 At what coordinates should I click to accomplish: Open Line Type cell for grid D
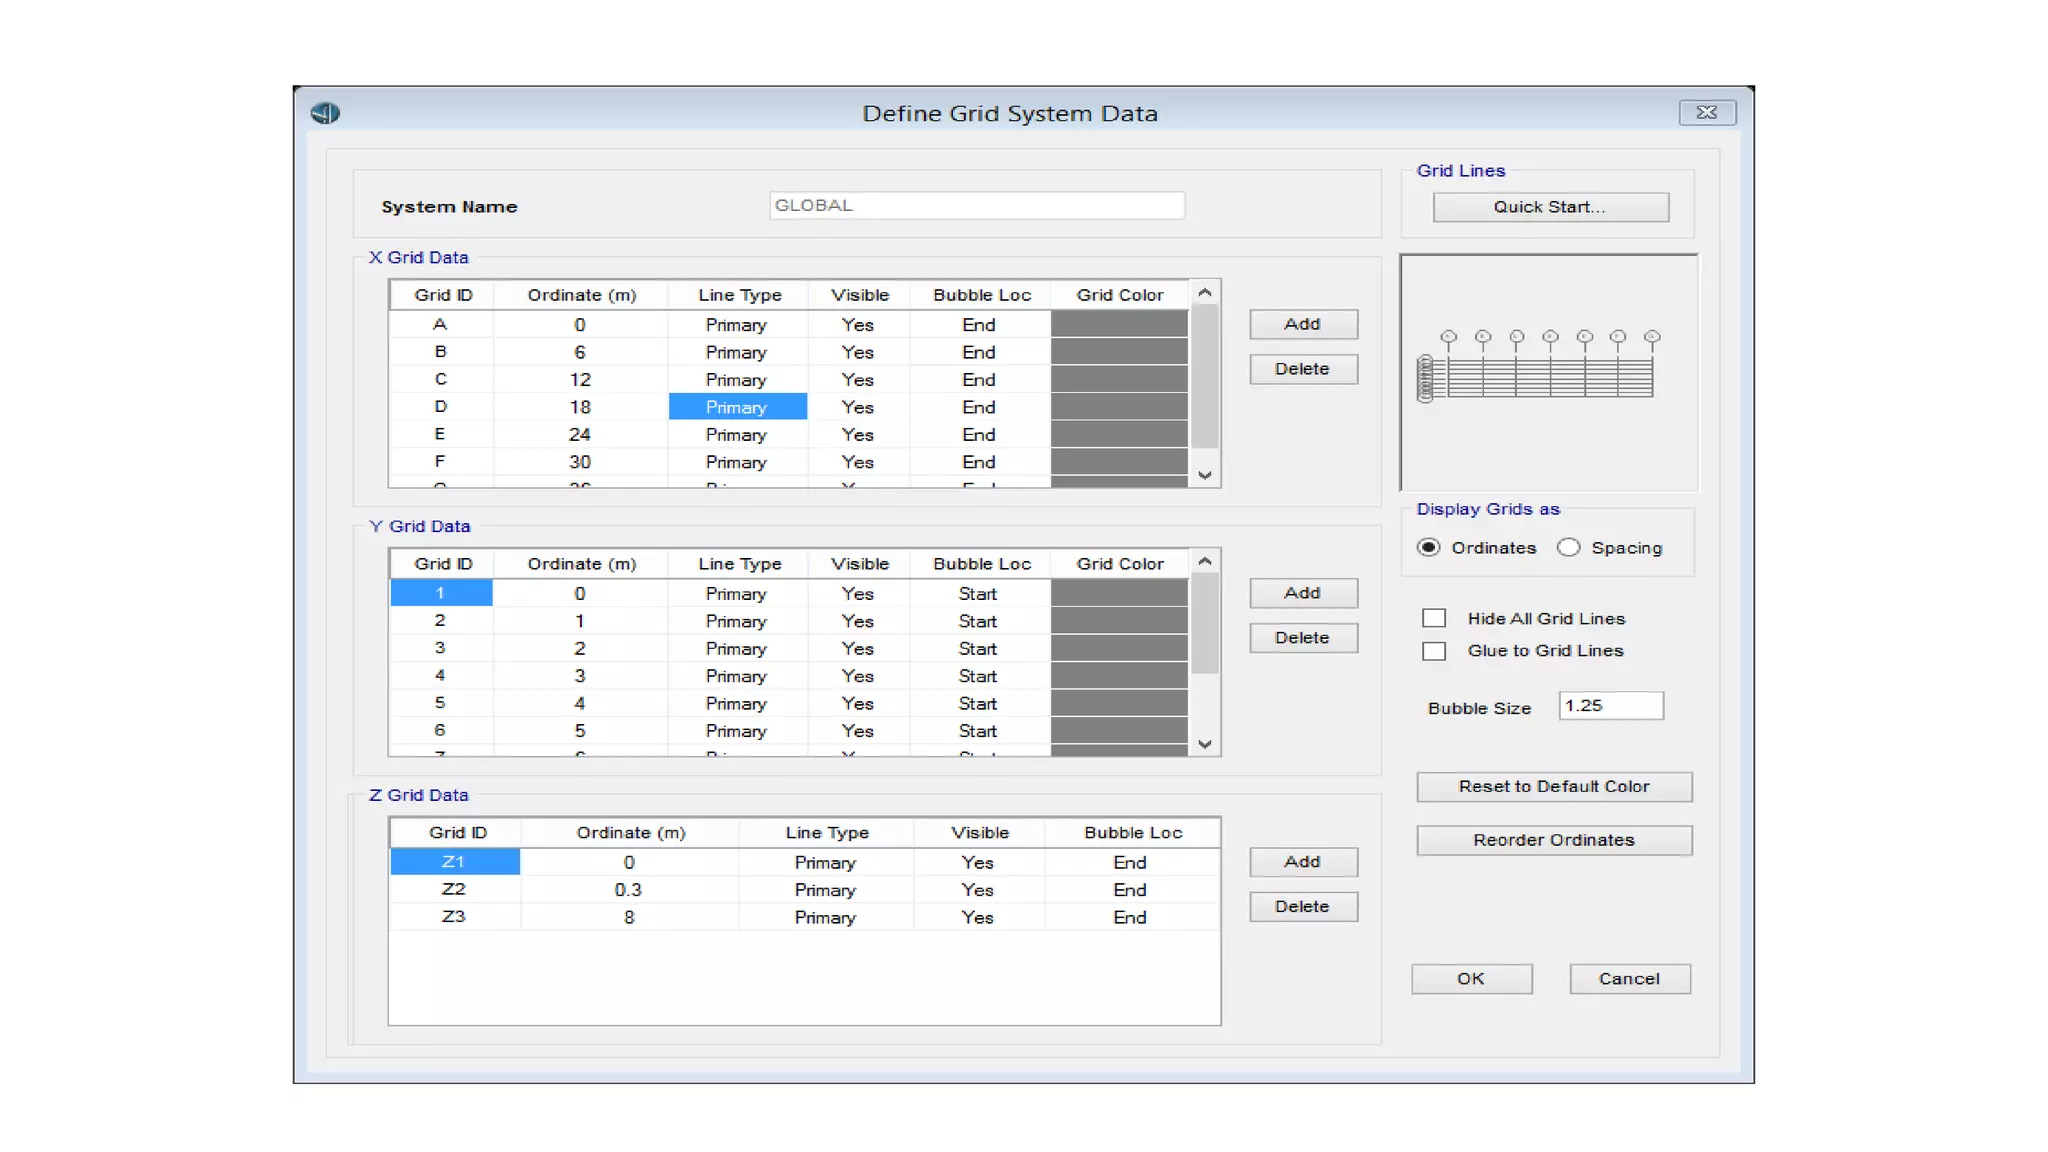click(737, 407)
